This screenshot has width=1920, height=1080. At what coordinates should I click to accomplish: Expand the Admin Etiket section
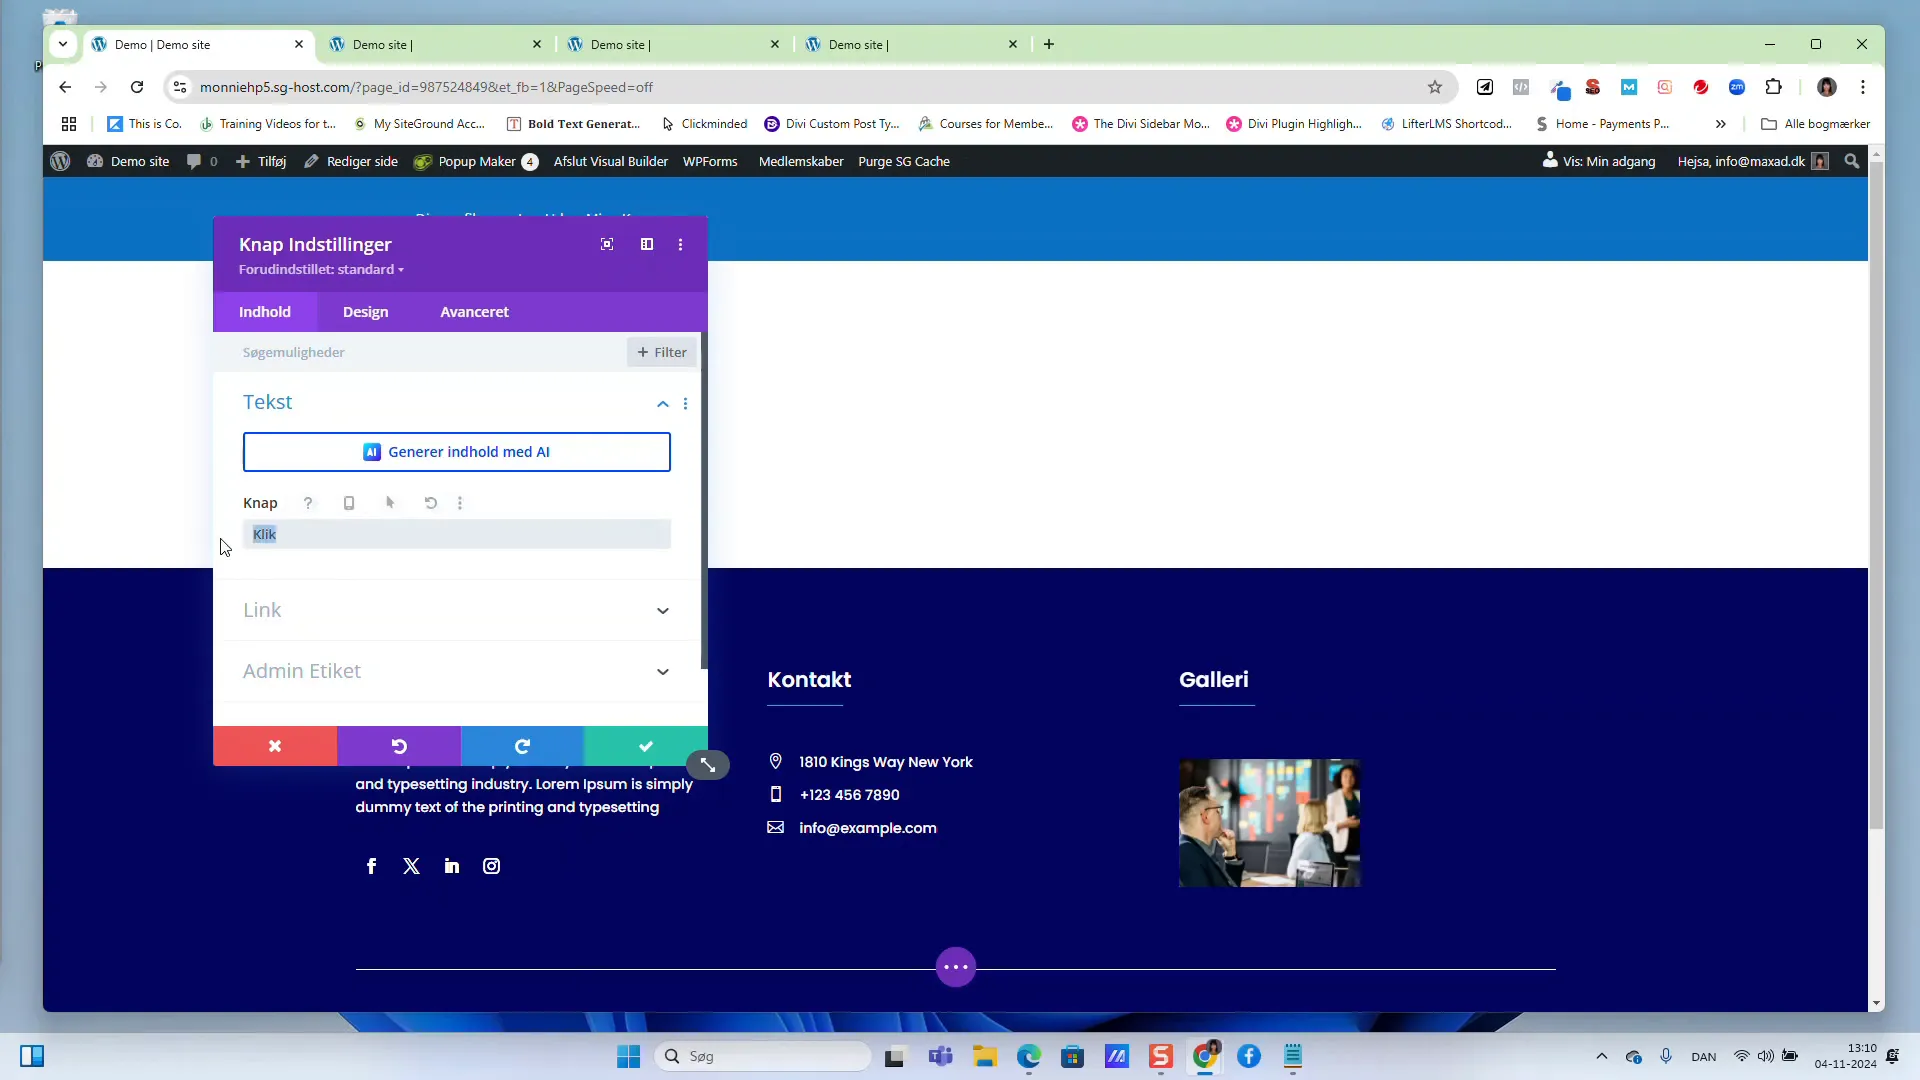point(457,671)
